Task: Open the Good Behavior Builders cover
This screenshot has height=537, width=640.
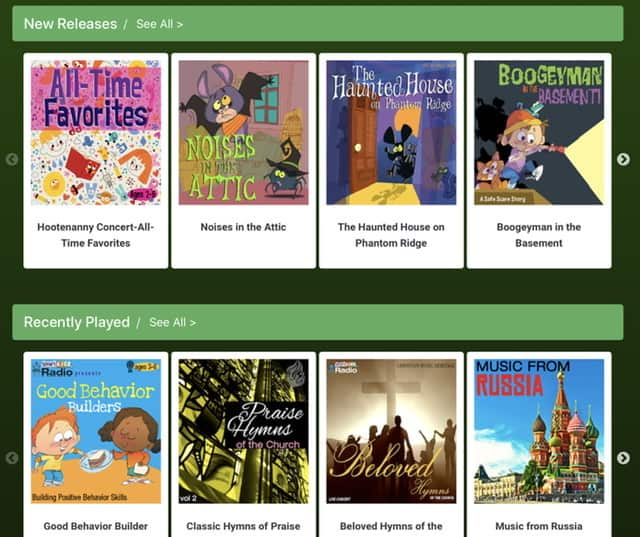Action: point(96,431)
